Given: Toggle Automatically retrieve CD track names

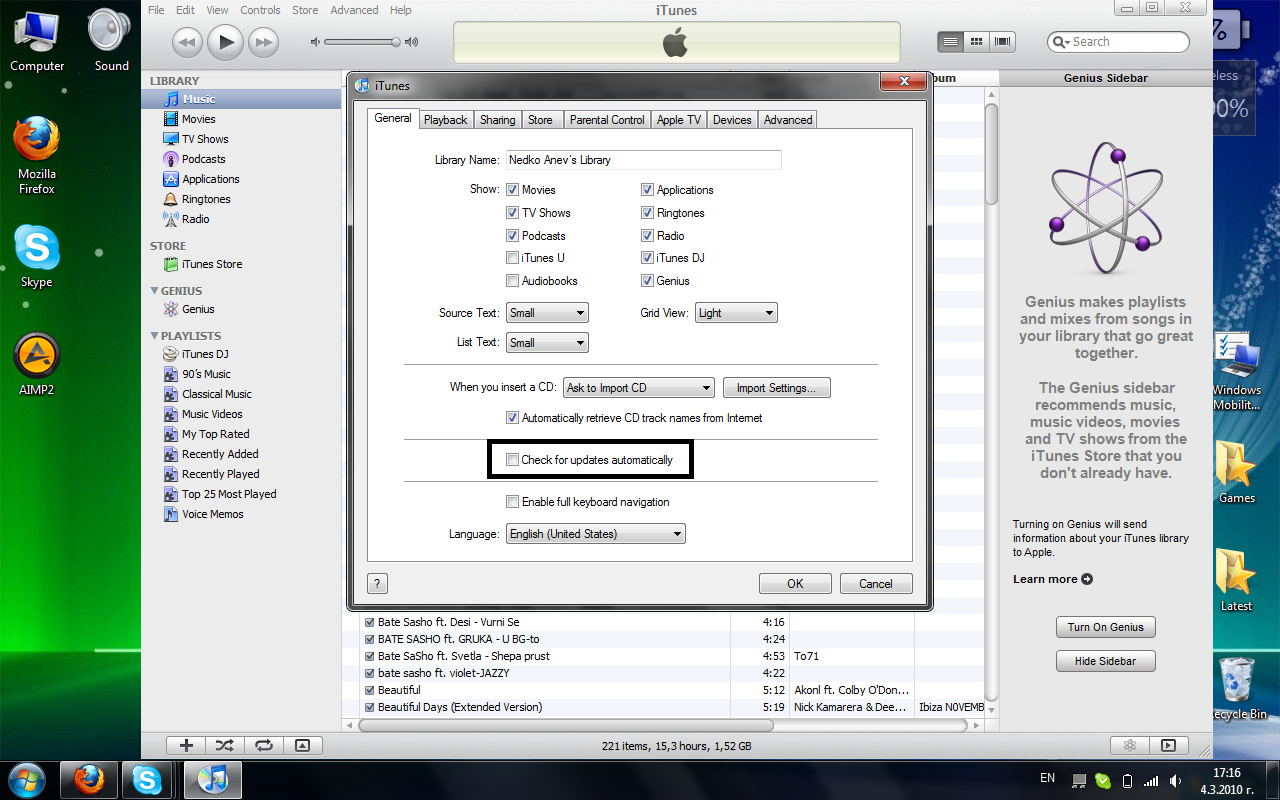Looking at the screenshot, I should point(513,418).
